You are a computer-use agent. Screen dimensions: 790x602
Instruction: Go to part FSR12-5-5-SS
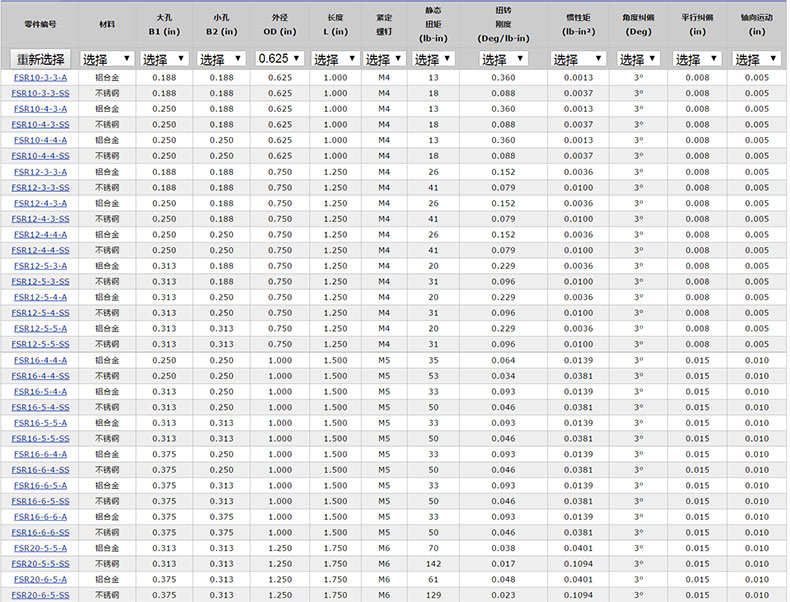41,344
